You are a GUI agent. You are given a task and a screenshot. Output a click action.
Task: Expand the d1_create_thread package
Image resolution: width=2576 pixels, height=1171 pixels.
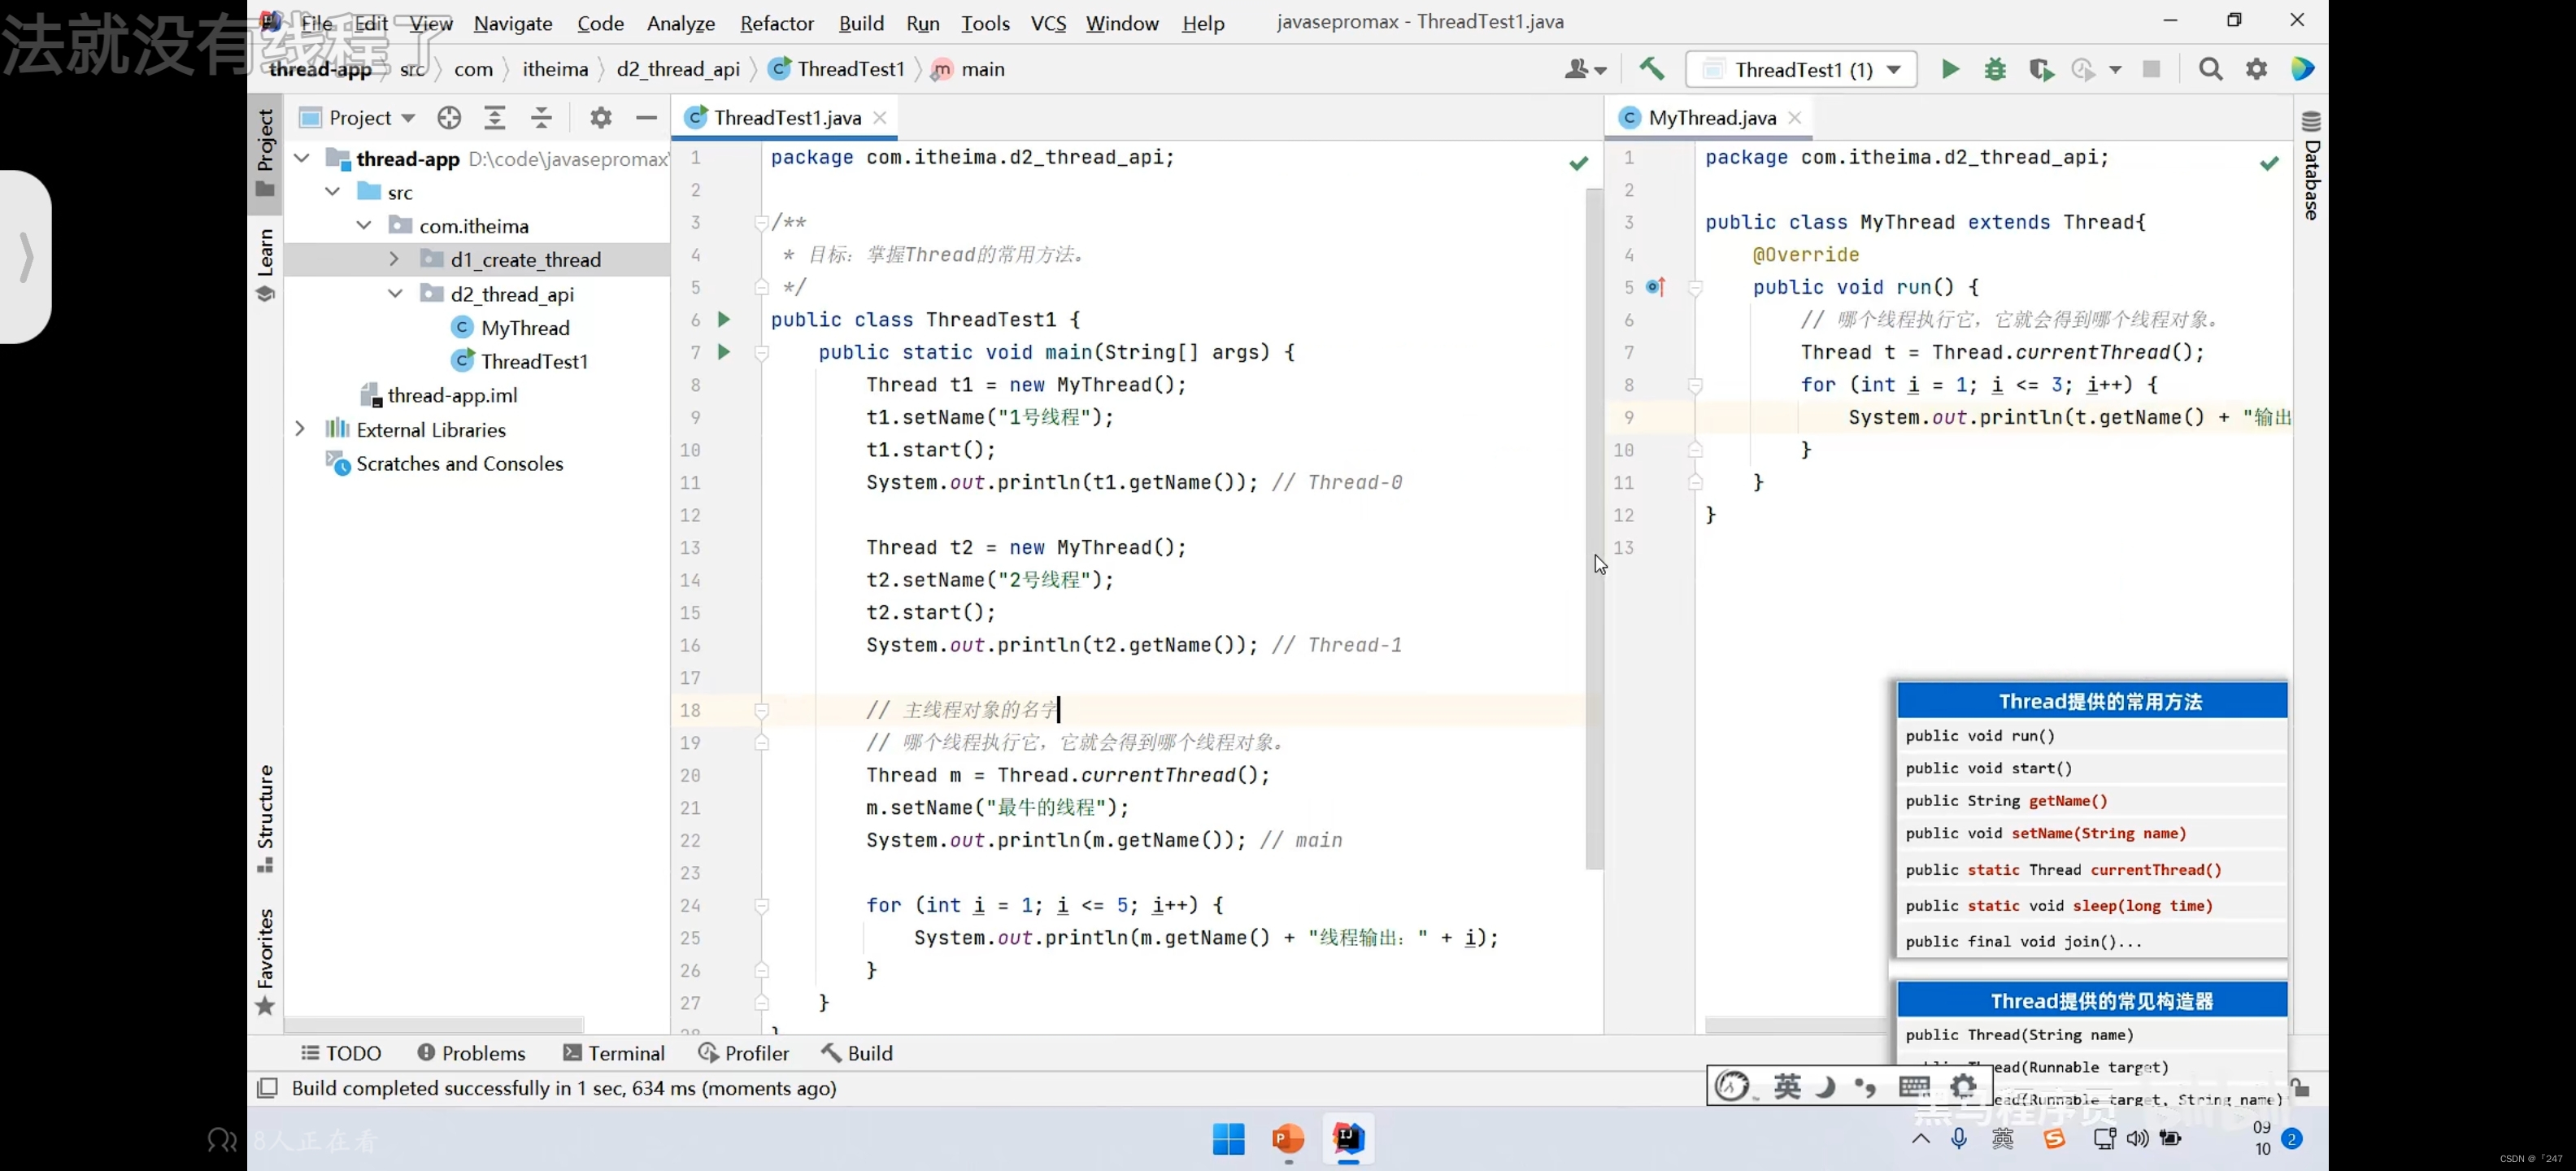[394, 259]
